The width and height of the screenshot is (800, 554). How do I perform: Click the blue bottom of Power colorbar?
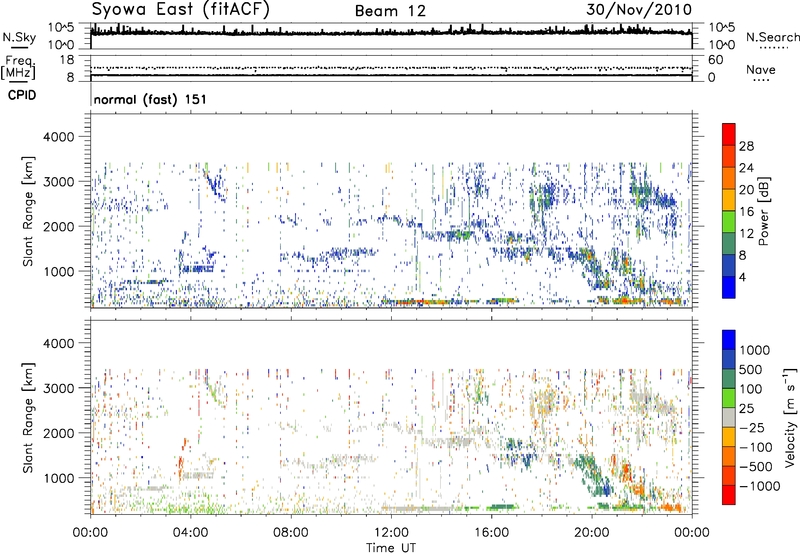coord(729,287)
